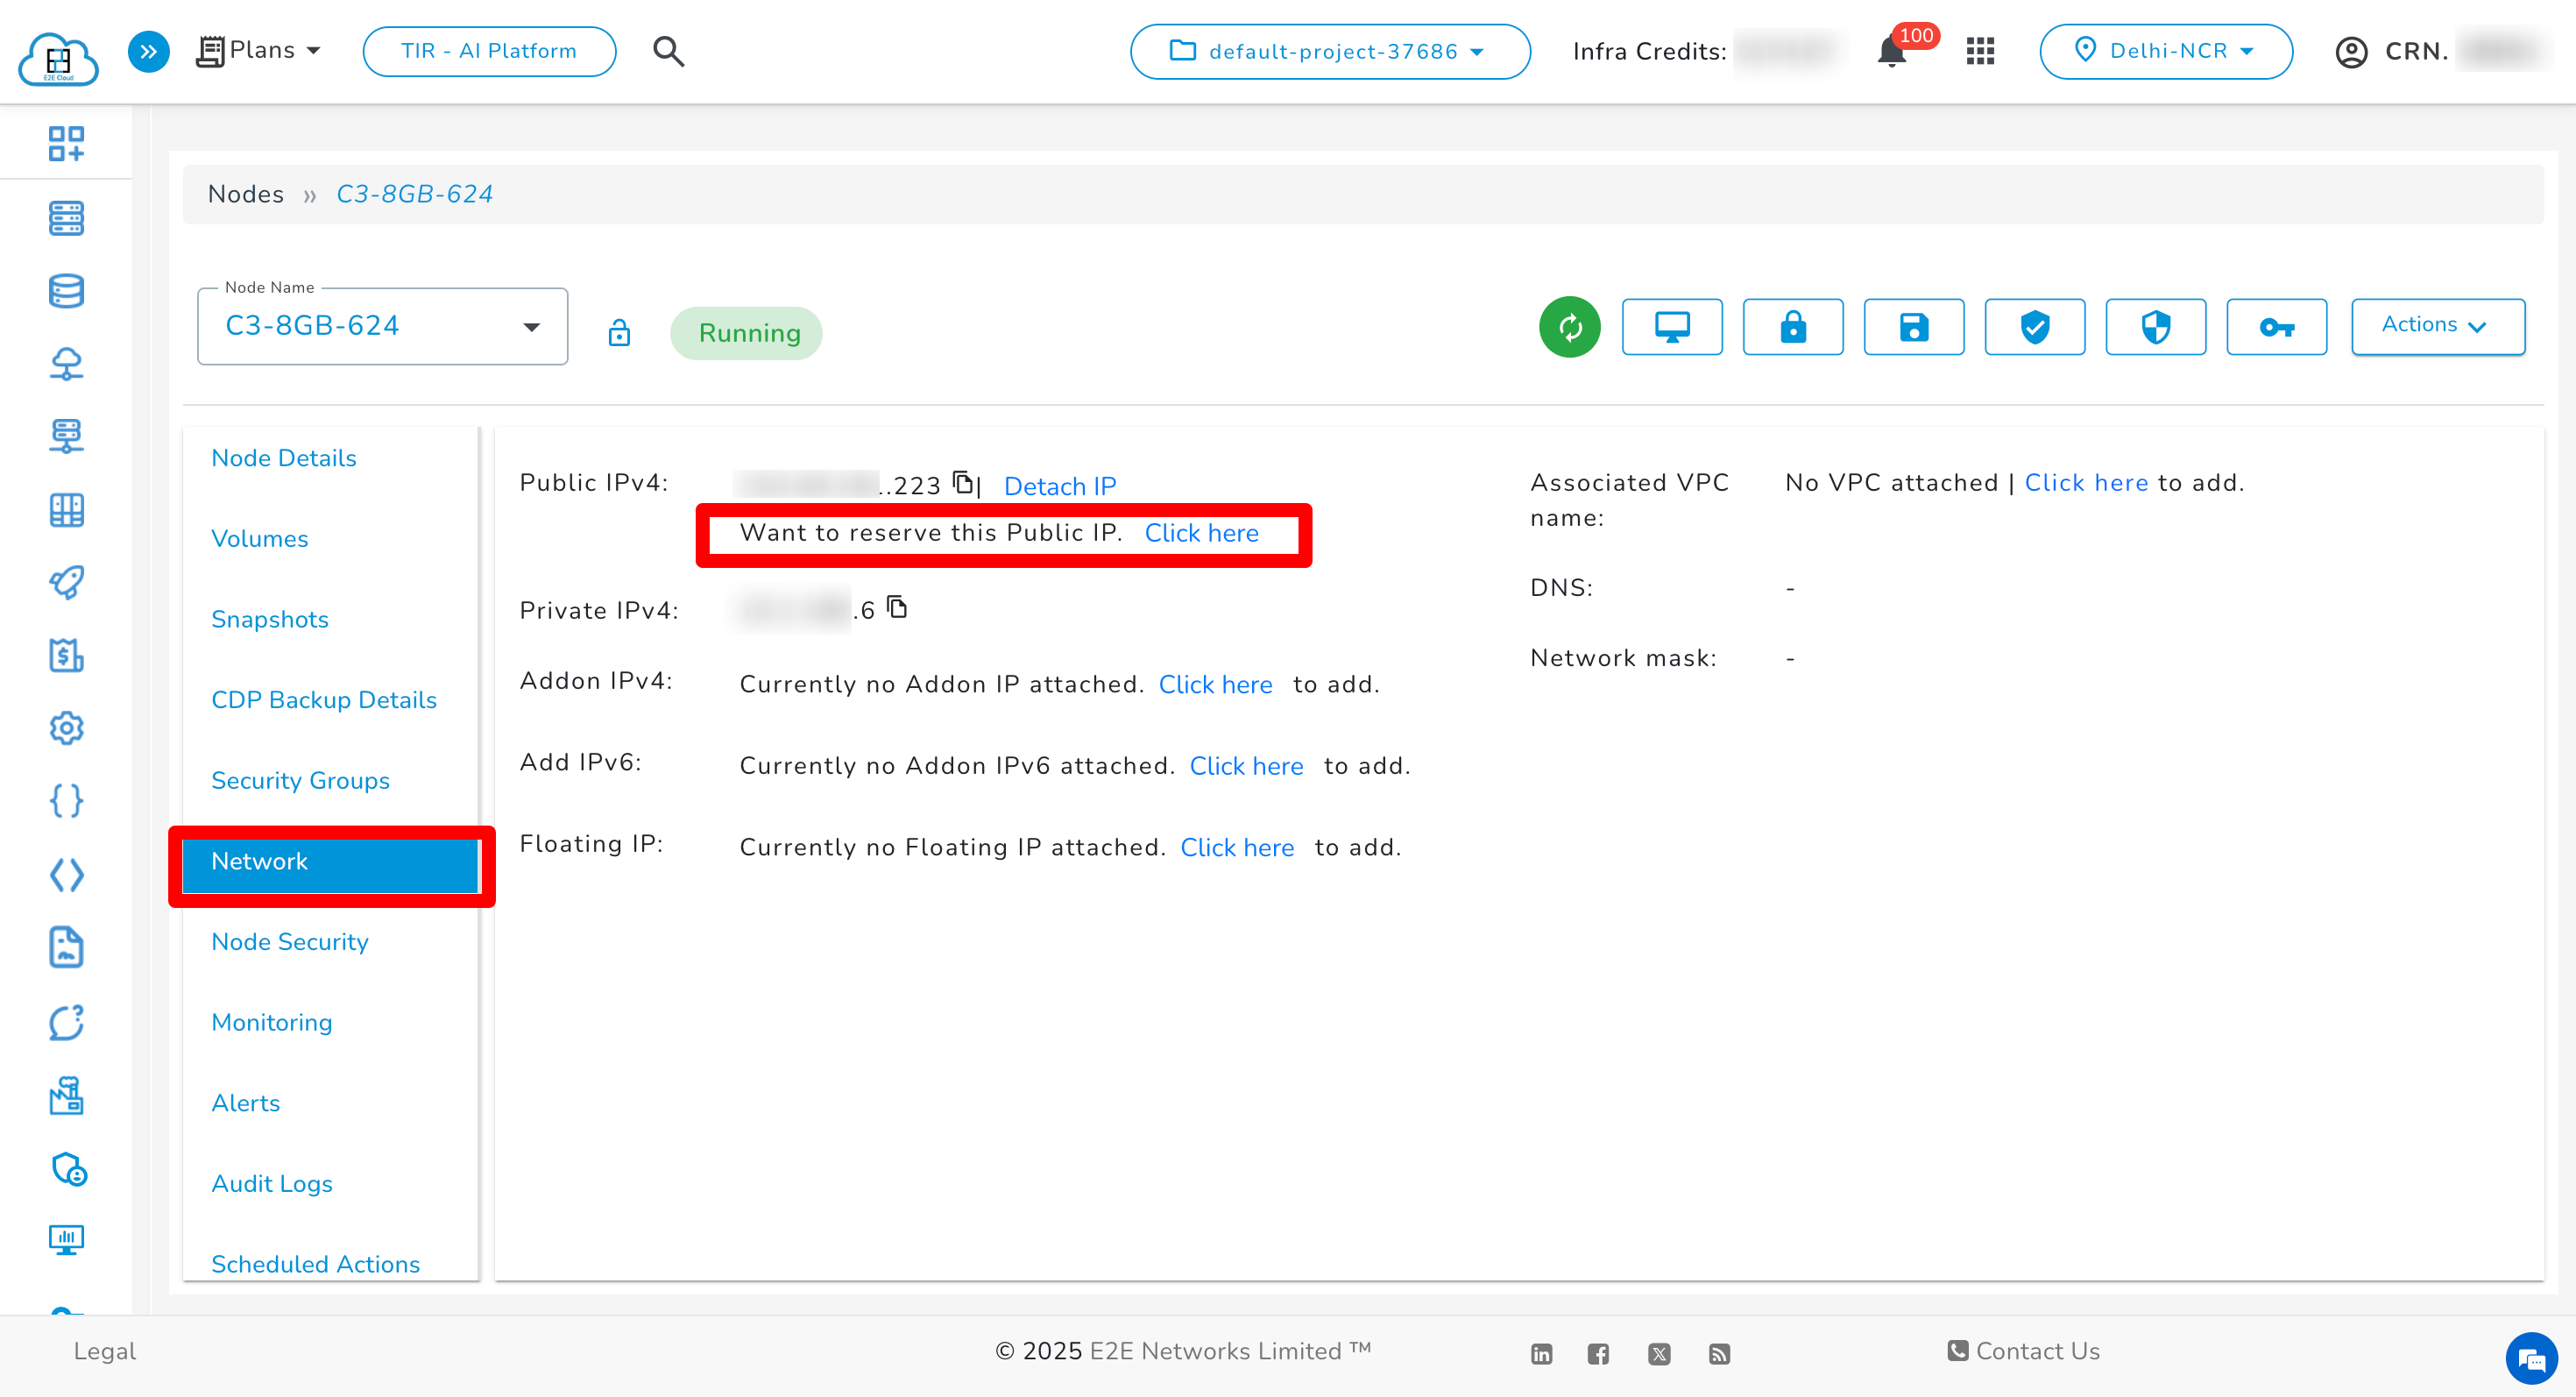Click the shield checkmark button
This screenshot has height=1397, width=2576.
(2034, 327)
